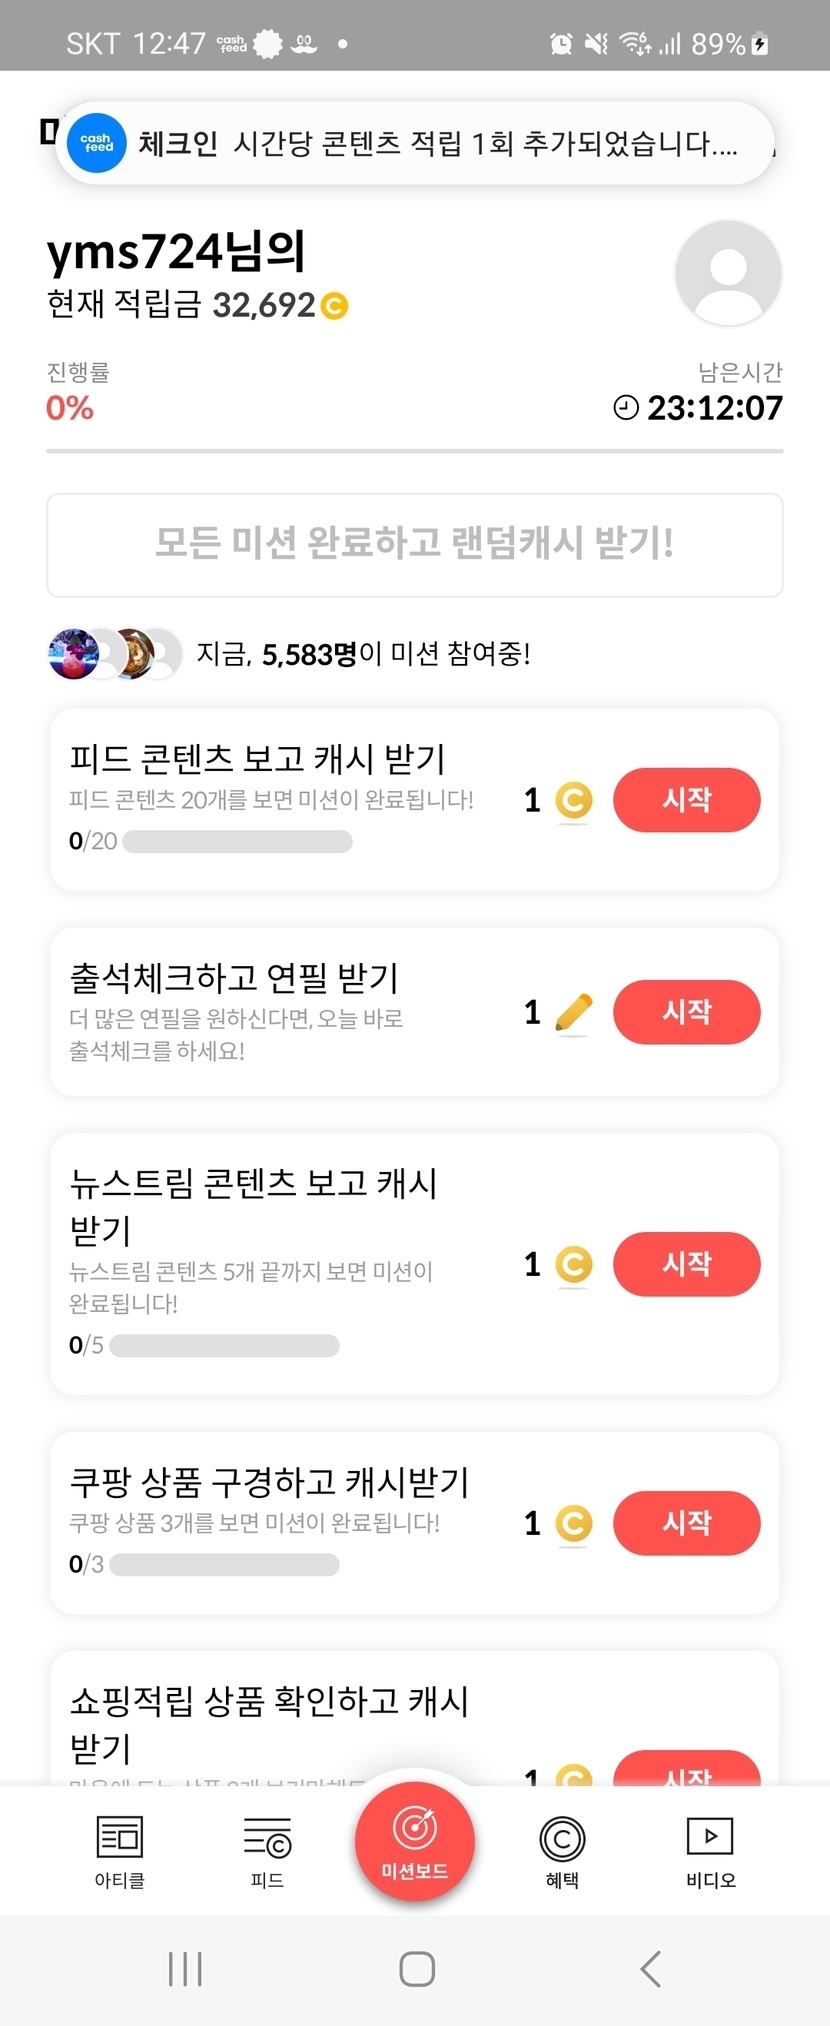Image resolution: width=830 pixels, height=2026 pixels.
Task: Start the 뉴스트림 콘텐츠 mission
Action: point(686,1264)
